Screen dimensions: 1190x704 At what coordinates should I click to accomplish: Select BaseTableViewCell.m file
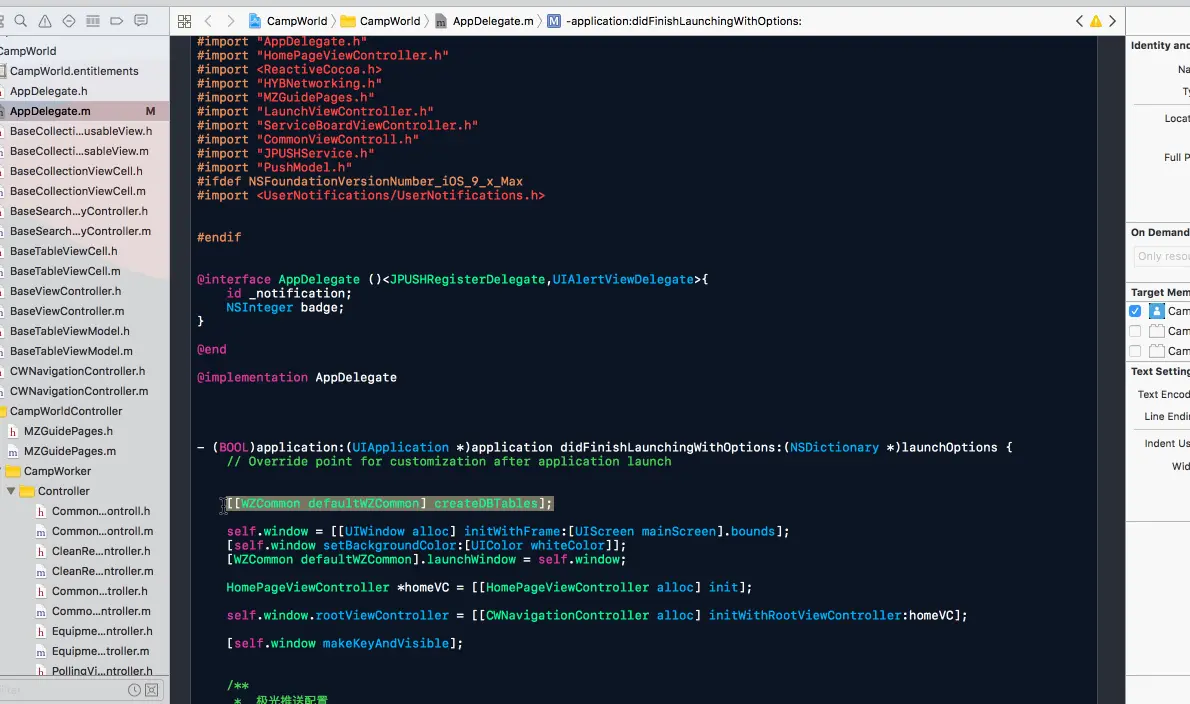pos(65,271)
